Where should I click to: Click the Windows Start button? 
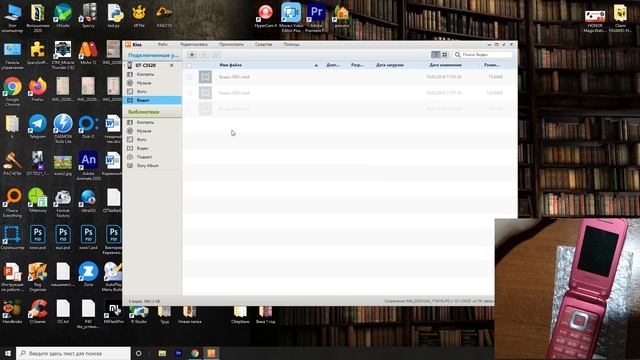click(7, 353)
